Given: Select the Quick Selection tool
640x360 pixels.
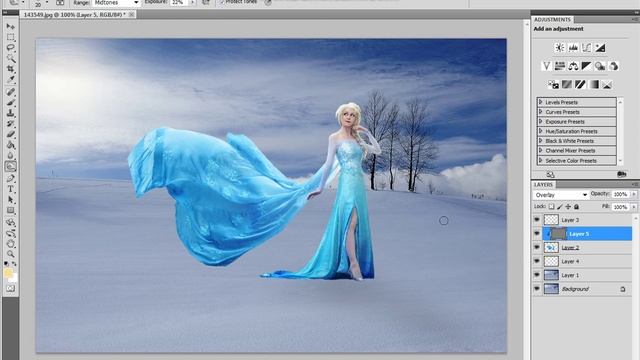Looking at the screenshot, I should coord(11,58).
